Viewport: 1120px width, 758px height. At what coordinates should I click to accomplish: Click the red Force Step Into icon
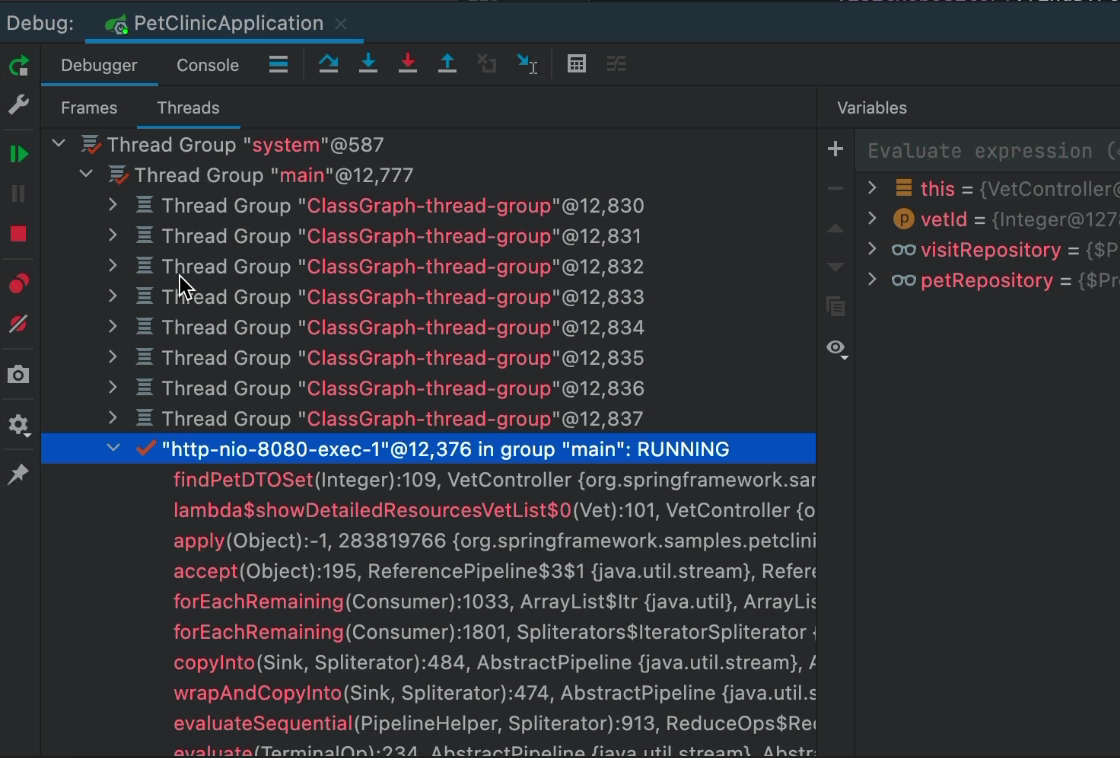(408, 64)
